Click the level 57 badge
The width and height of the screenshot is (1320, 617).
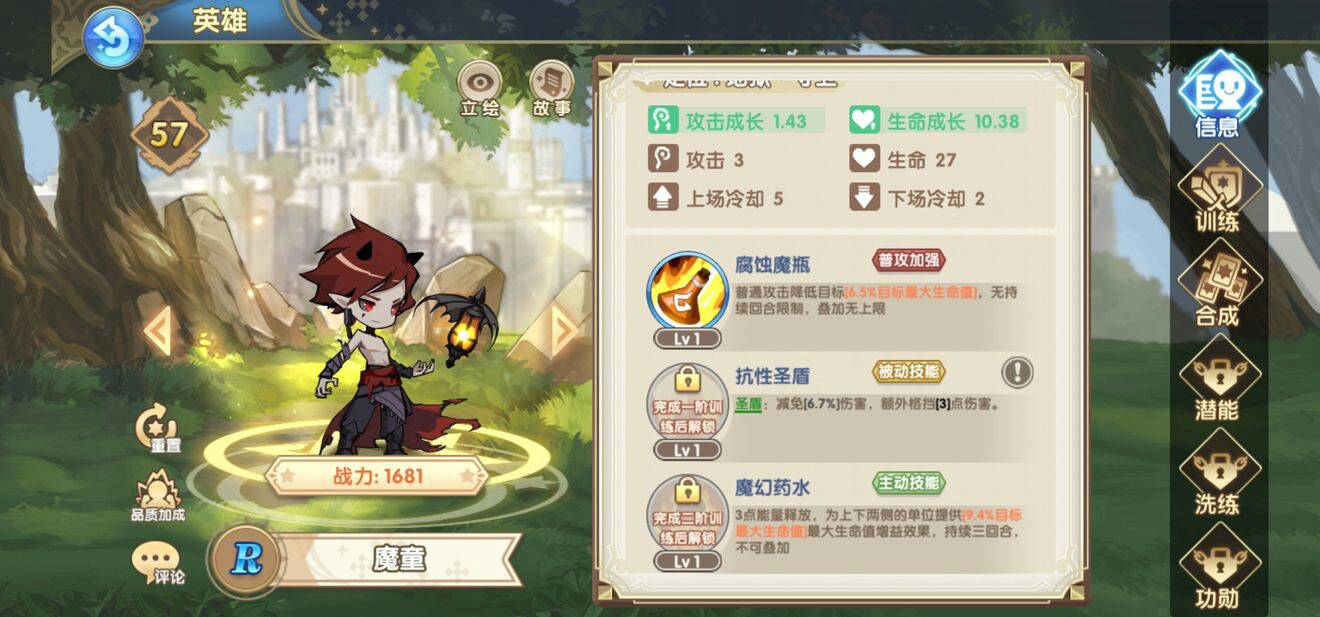(169, 135)
